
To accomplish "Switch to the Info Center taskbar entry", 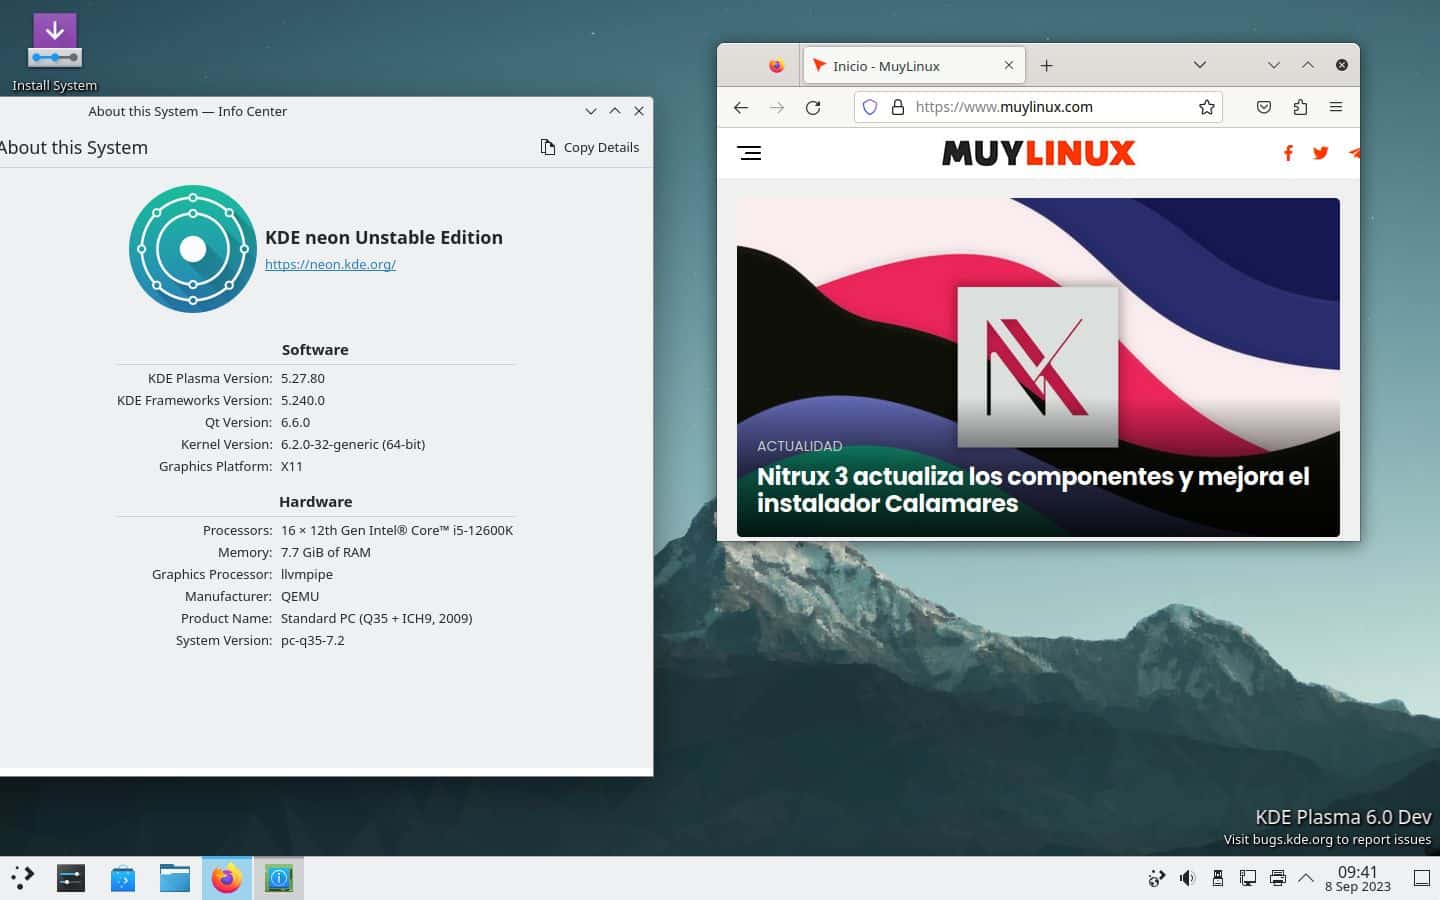I will coord(279,878).
